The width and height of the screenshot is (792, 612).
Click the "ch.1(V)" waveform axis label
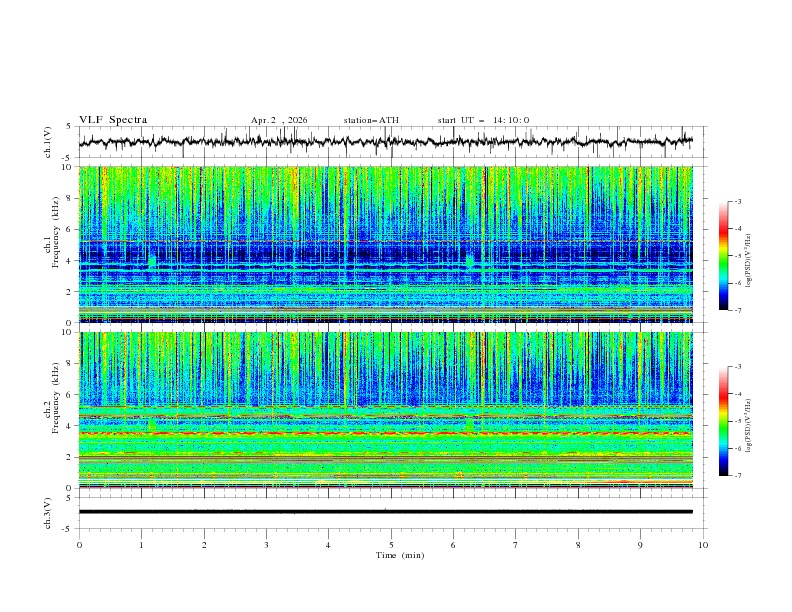[x=48, y=142]
